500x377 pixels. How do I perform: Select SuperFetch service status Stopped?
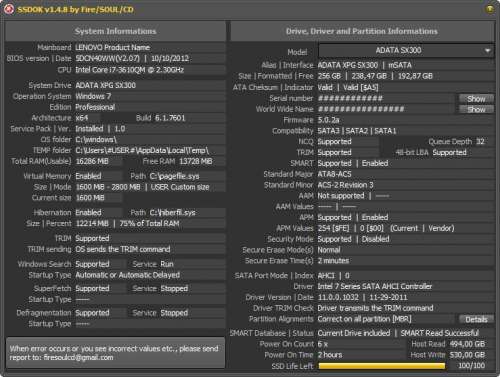pyautogui.click(x=174, y=288)
